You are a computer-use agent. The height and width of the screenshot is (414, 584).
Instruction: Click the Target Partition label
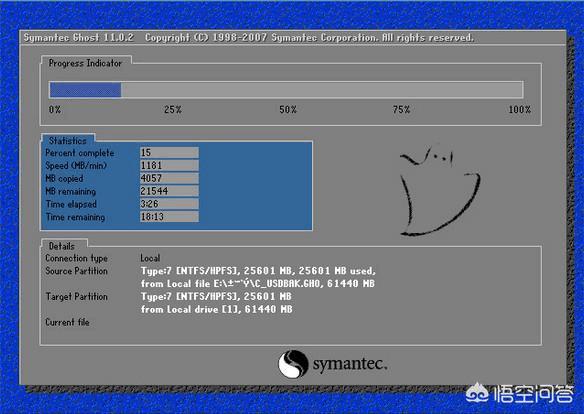point(77,296)
